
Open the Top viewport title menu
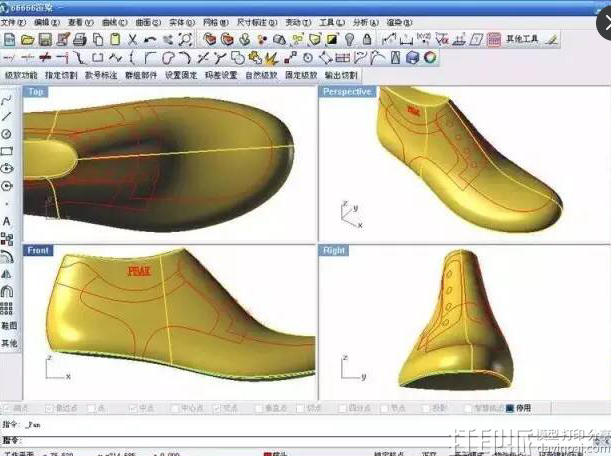tap(36, 91)
